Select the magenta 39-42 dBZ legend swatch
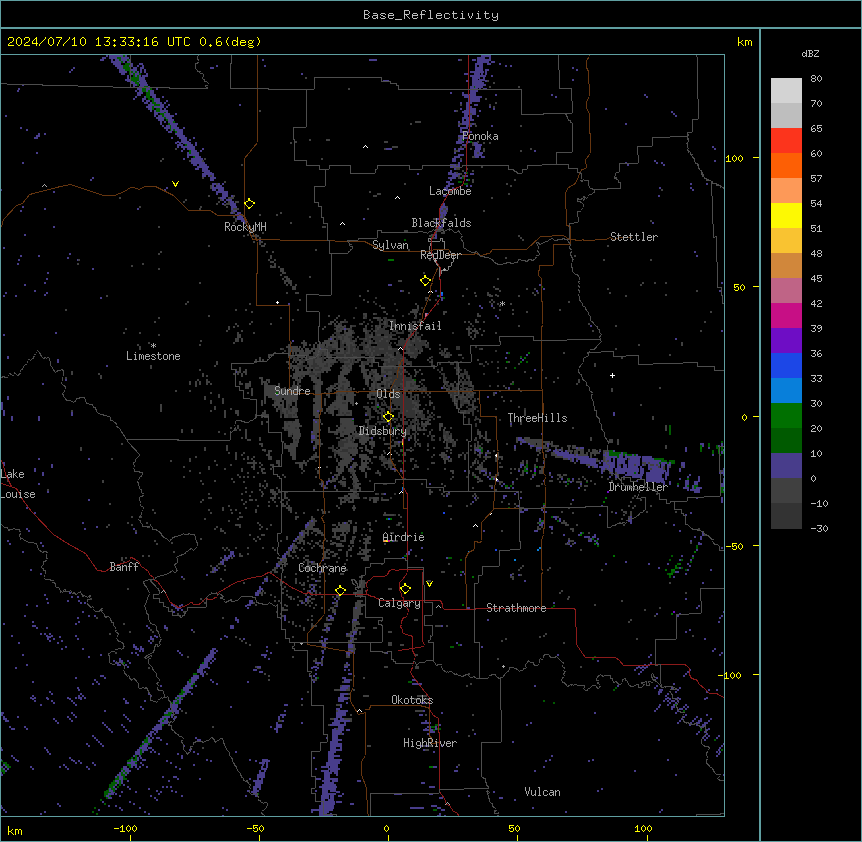The height and width of the screenshot is (842, 862). [x=786, y=315]
